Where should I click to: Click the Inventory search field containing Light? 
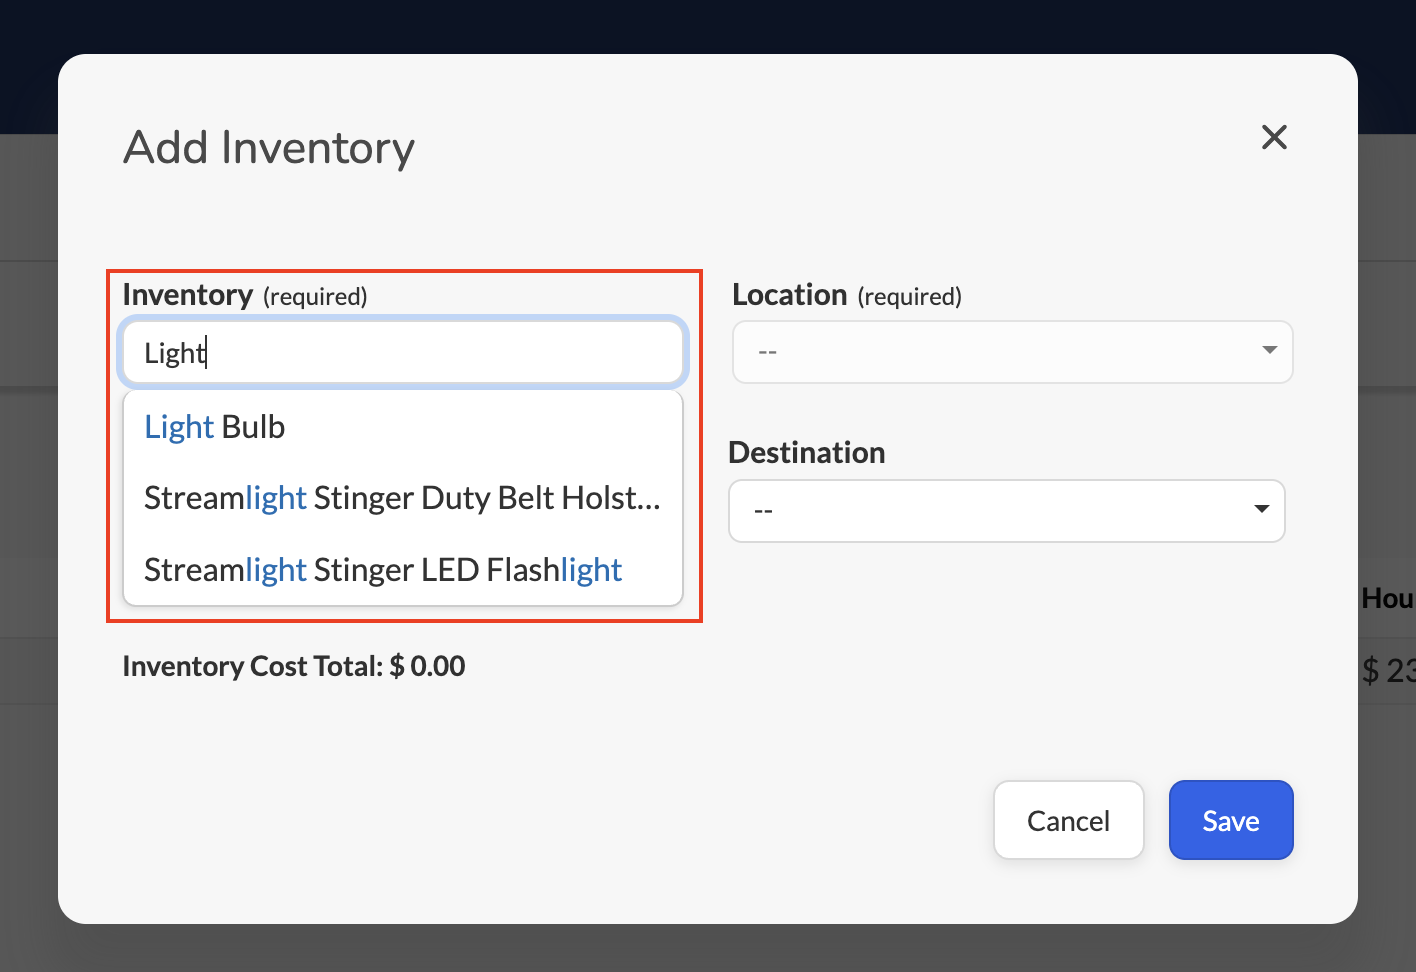(x=403, y=352)
